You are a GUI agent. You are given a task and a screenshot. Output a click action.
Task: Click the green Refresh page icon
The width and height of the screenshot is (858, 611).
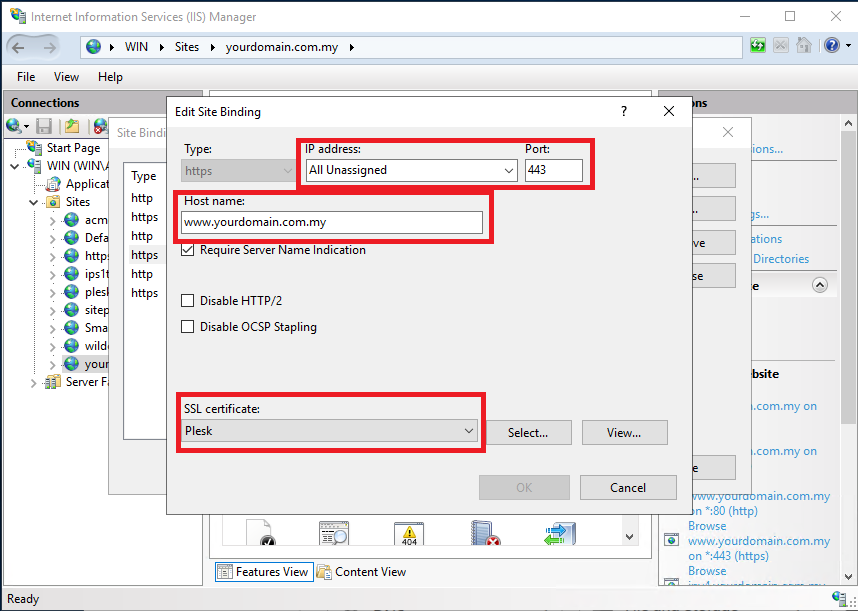coord(758,46)
